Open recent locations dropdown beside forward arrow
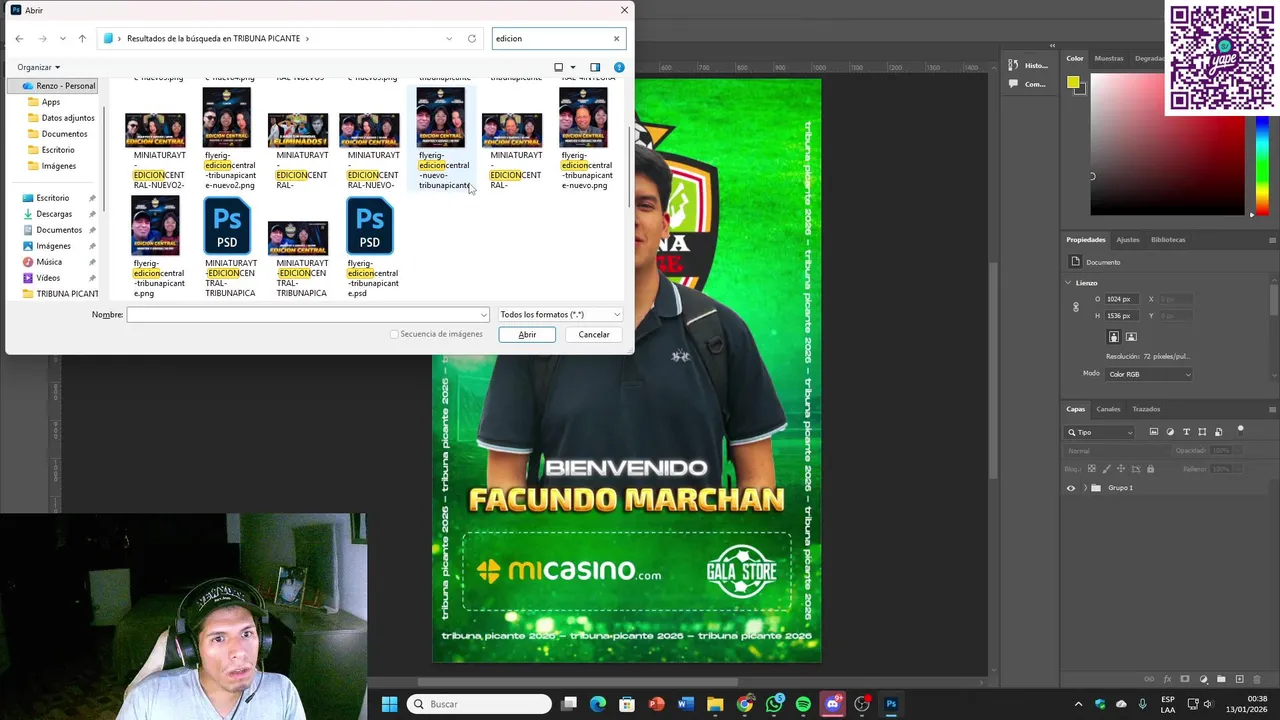 [62, 38]
